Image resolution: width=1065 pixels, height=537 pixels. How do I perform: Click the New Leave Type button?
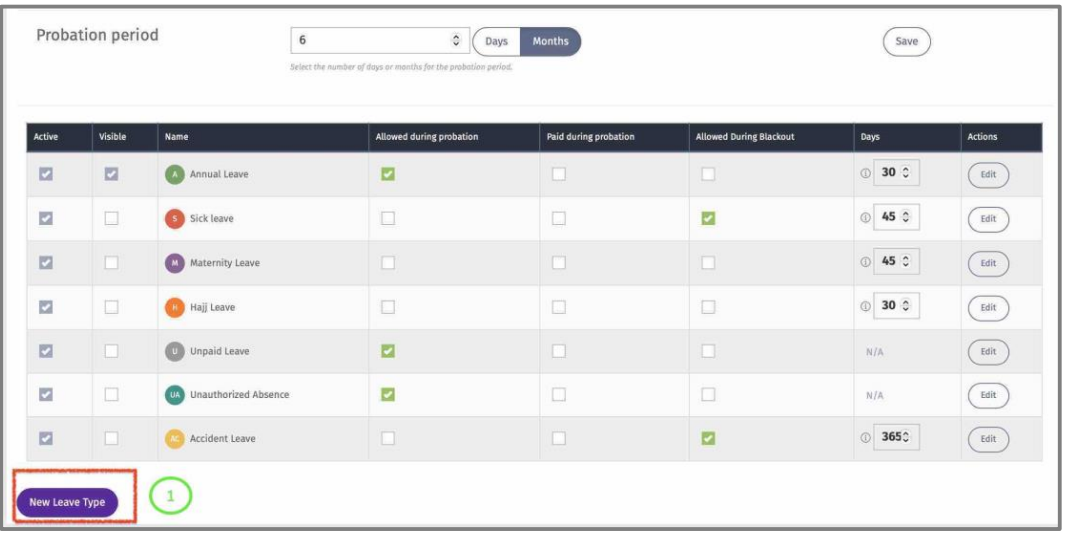(67, 503)
